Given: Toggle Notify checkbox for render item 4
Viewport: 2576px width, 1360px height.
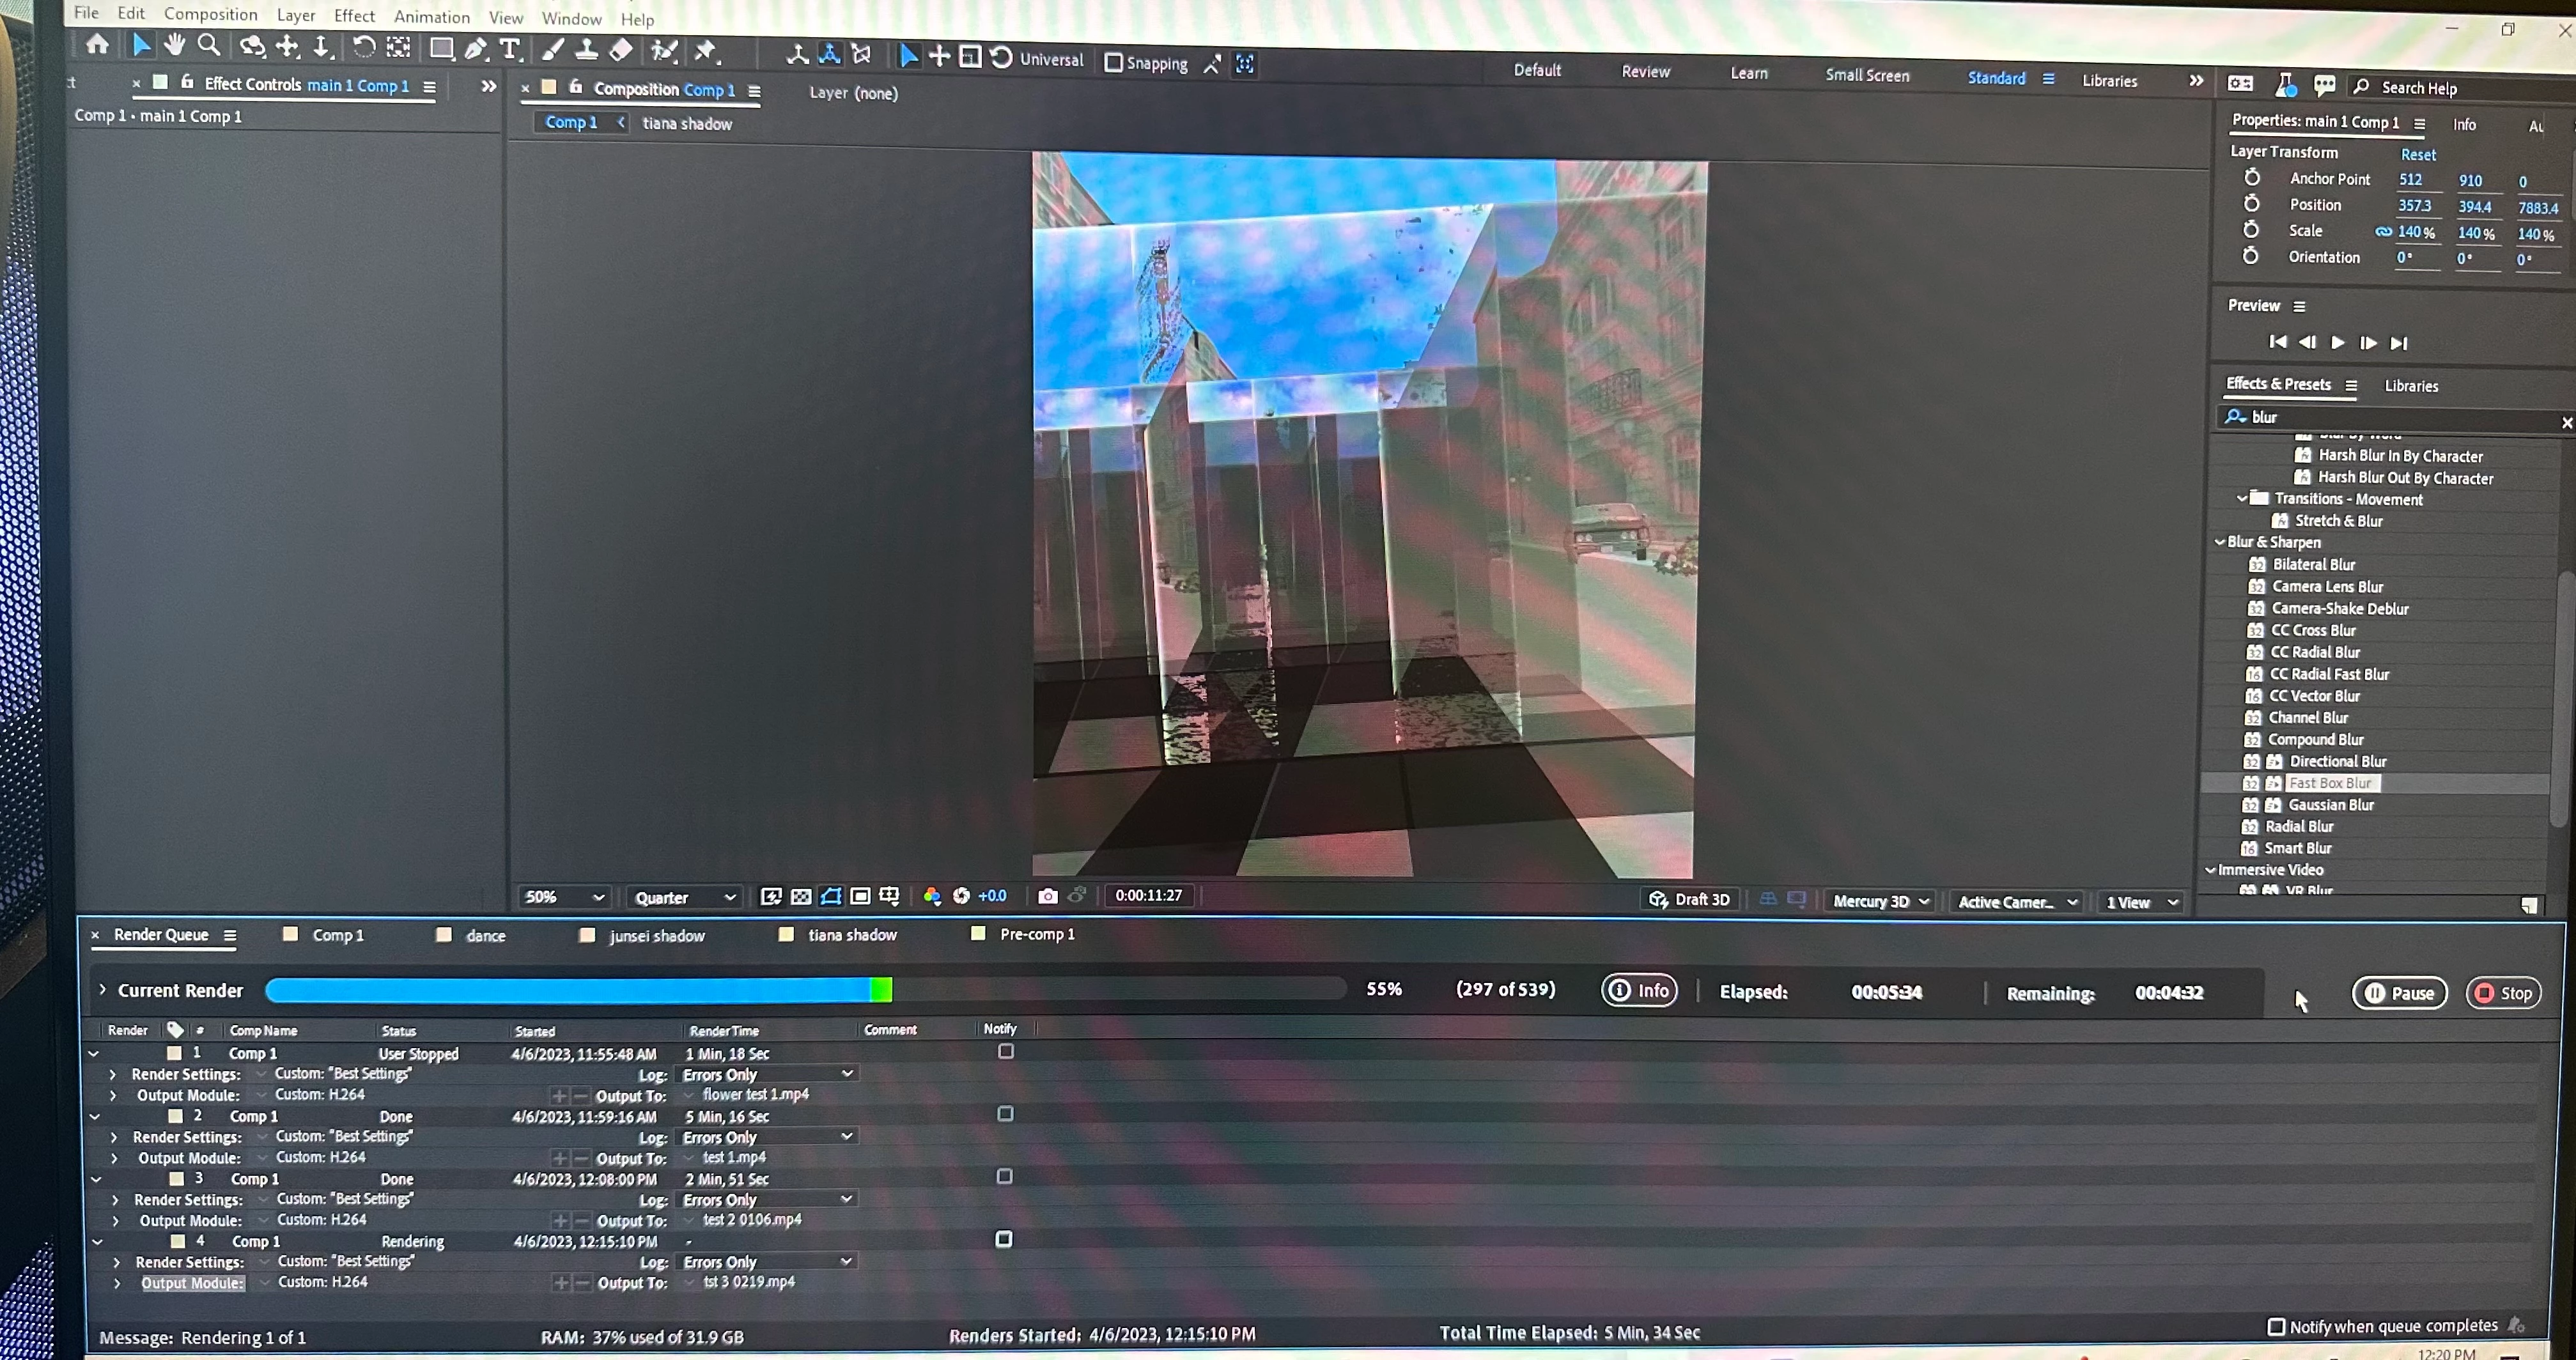Looking at the screenshot, I should point(1004,1239).
